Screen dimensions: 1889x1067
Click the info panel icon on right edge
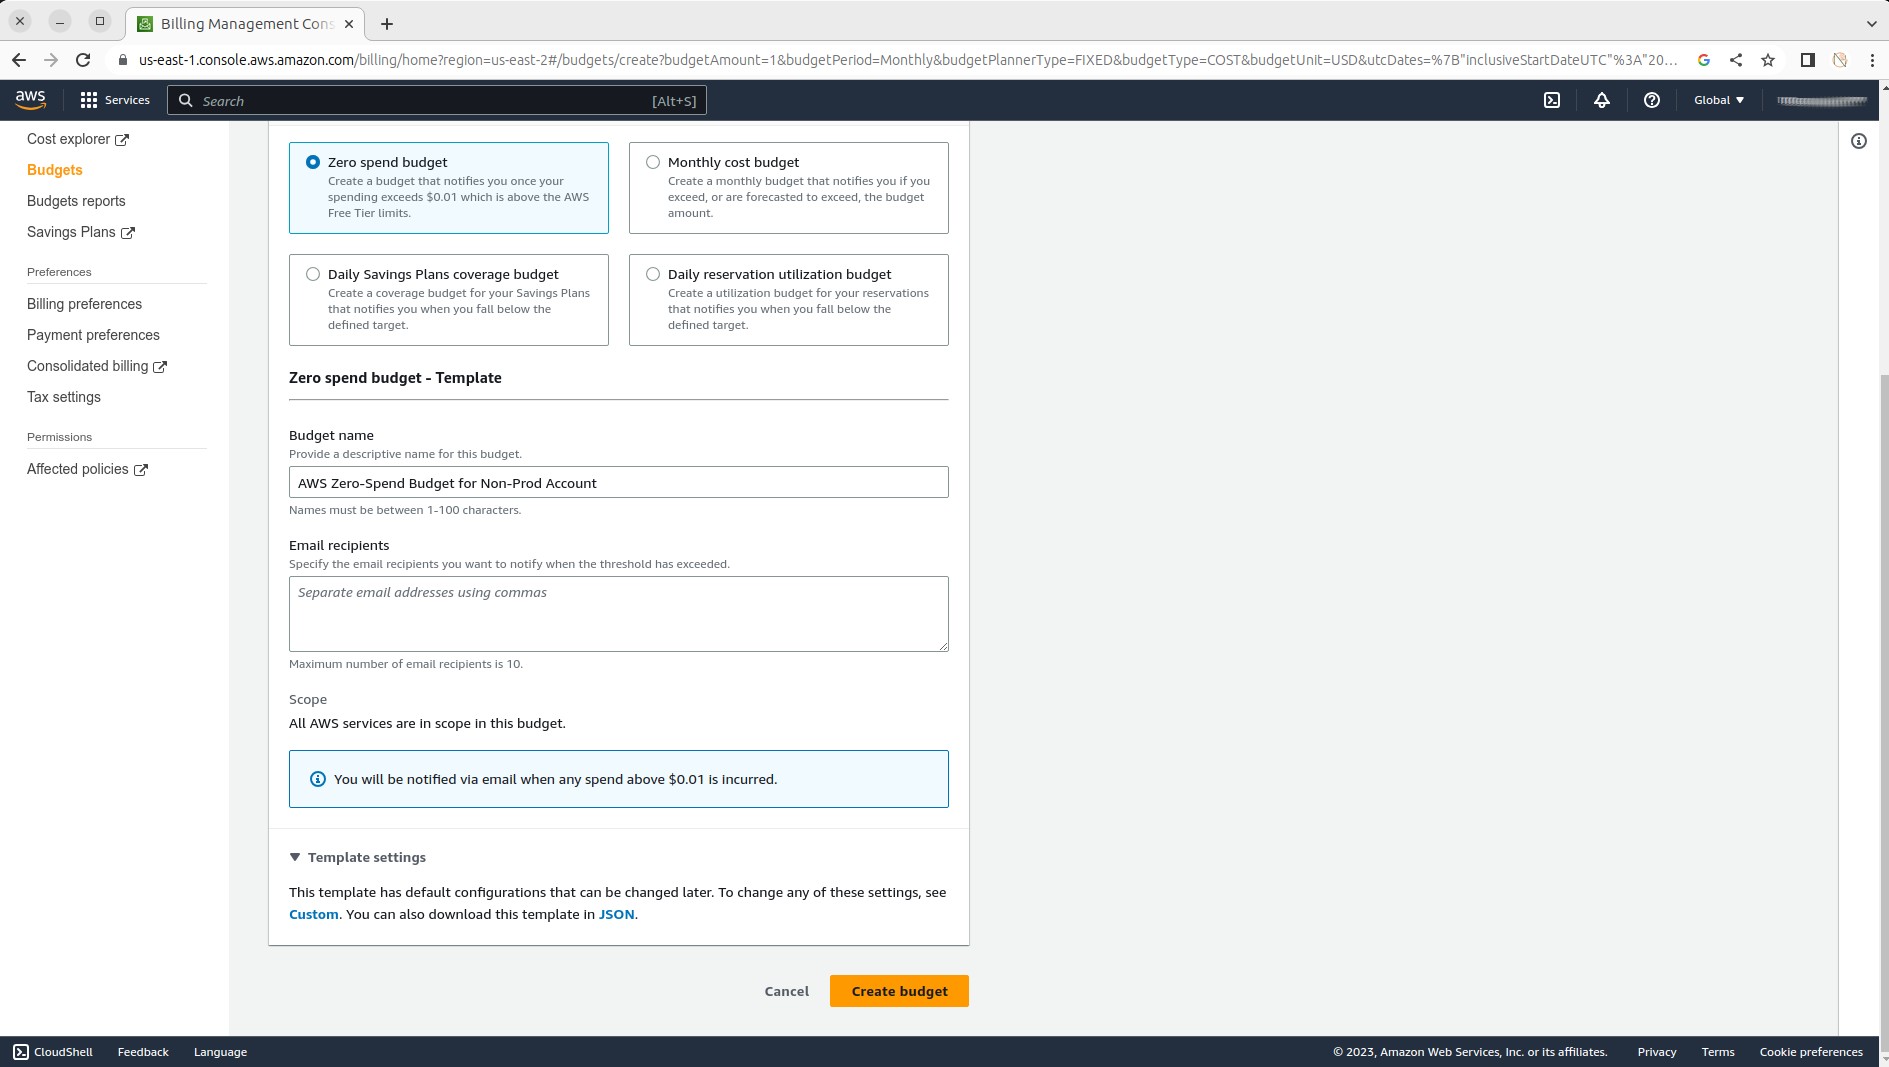[x=1859, y=141]
